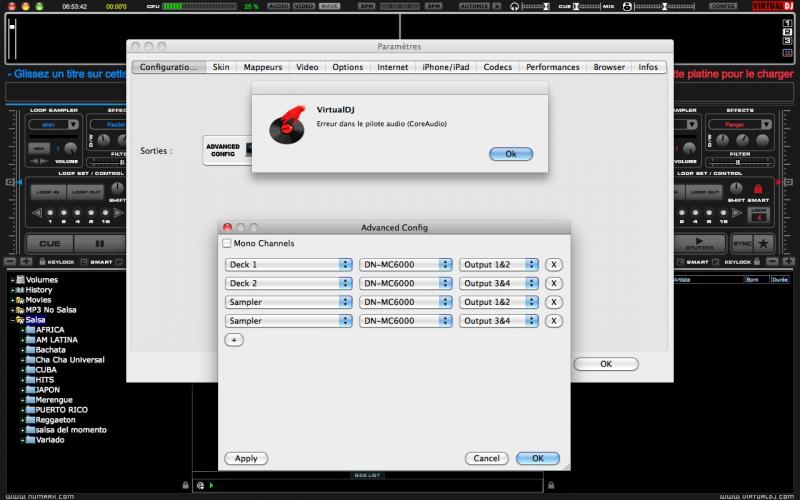Viewport: 800px width, 500px height.
Task: Switch to the Skin tab
Action: click(x=221, y=67)
